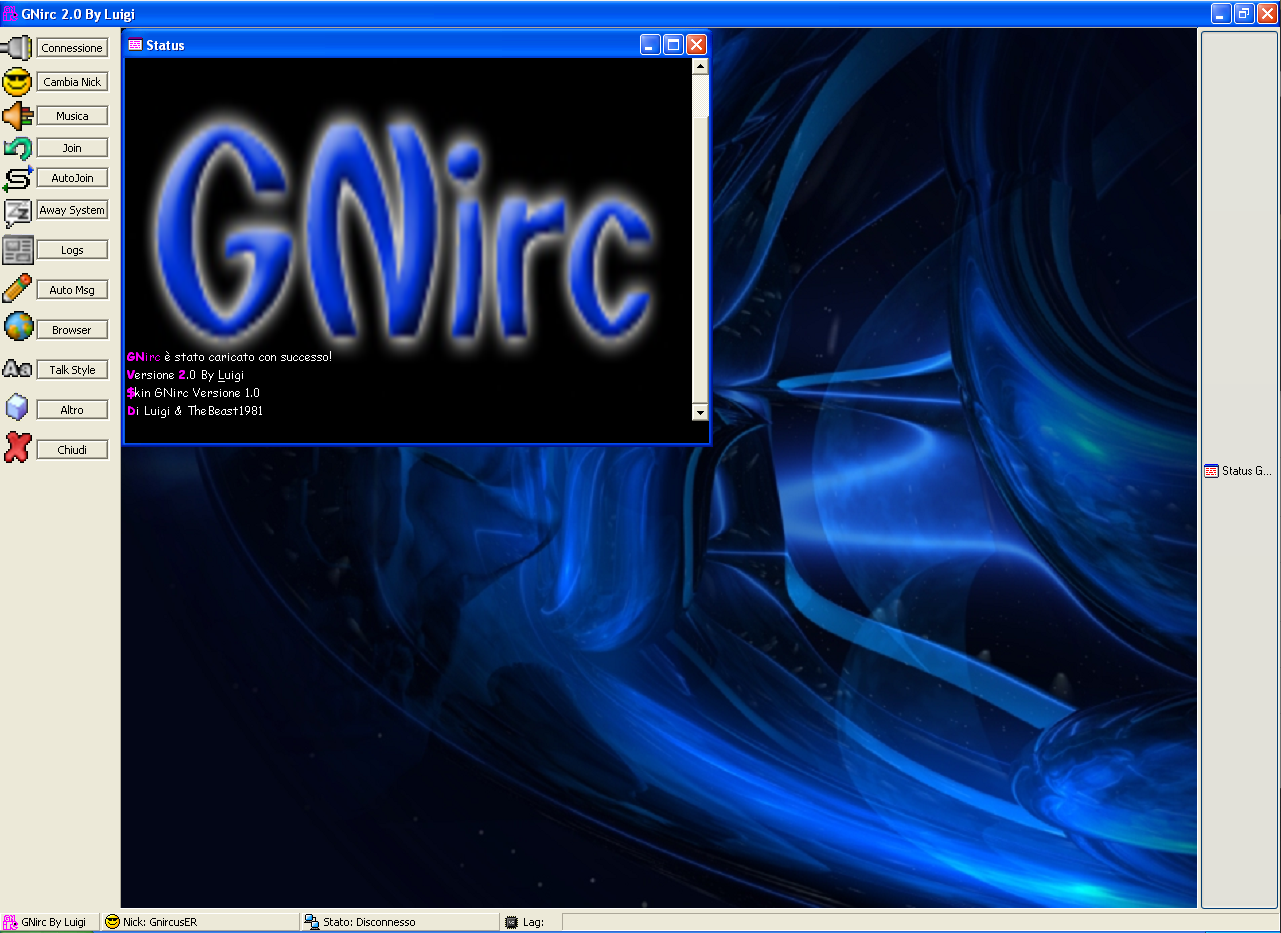Click the GNirc By Luigi status bar item
The image size is (1281, 933).
[x=47, y=922]
